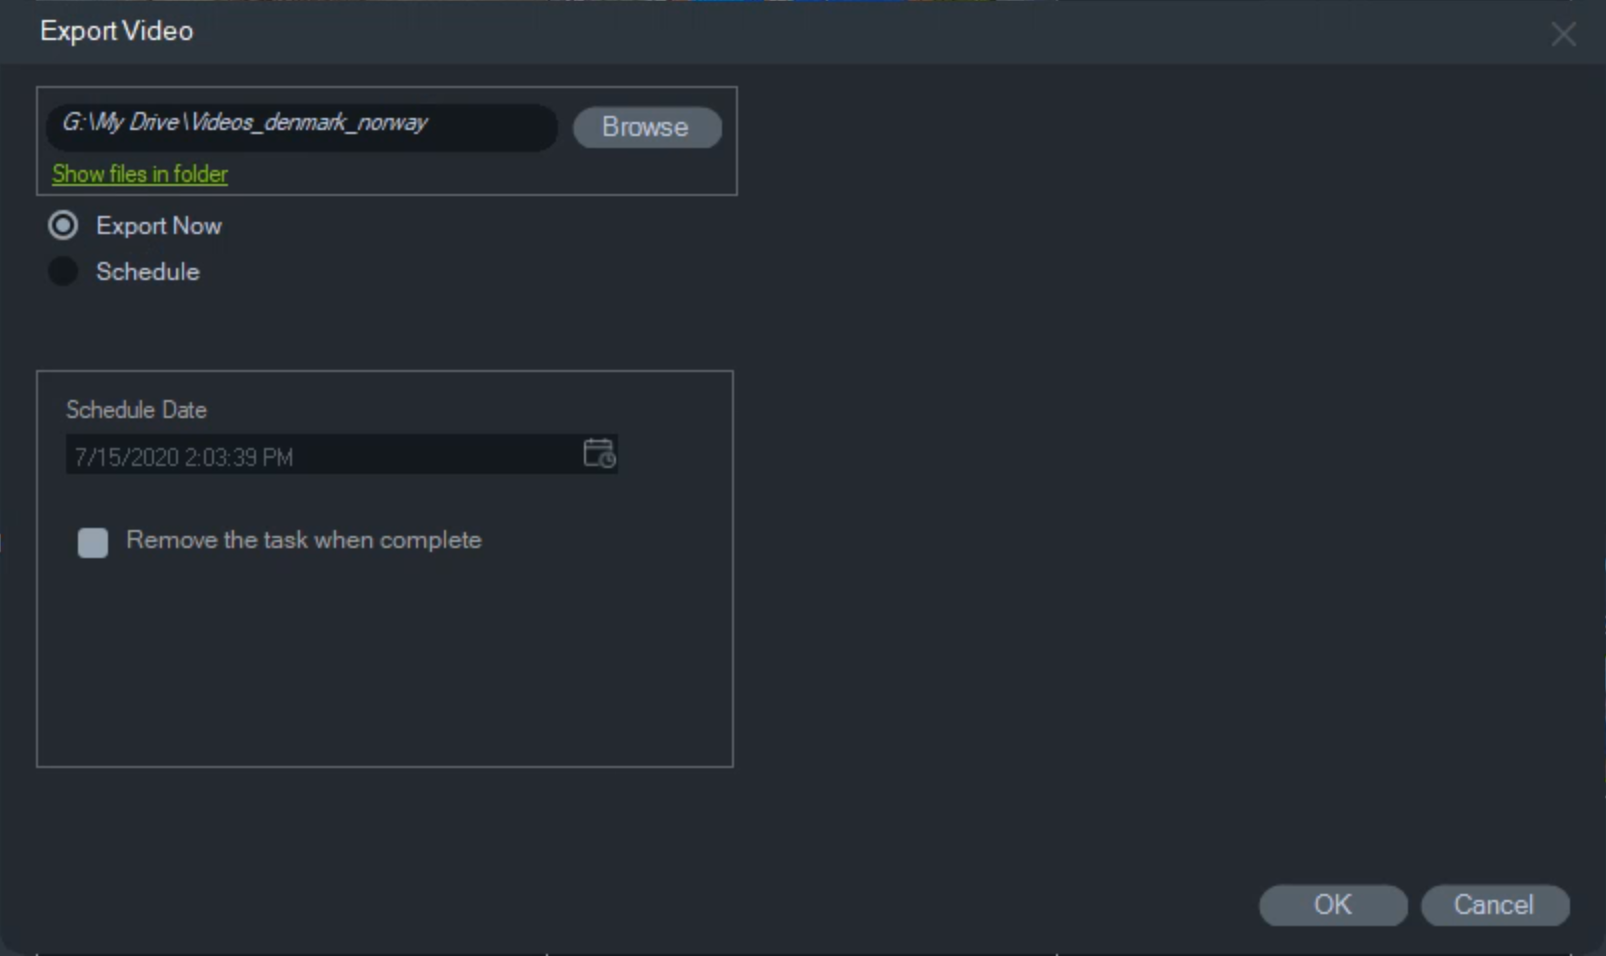The image size is (1606, 956).
Task: Choose the Schedule radio option
Action: coord(62,271)
